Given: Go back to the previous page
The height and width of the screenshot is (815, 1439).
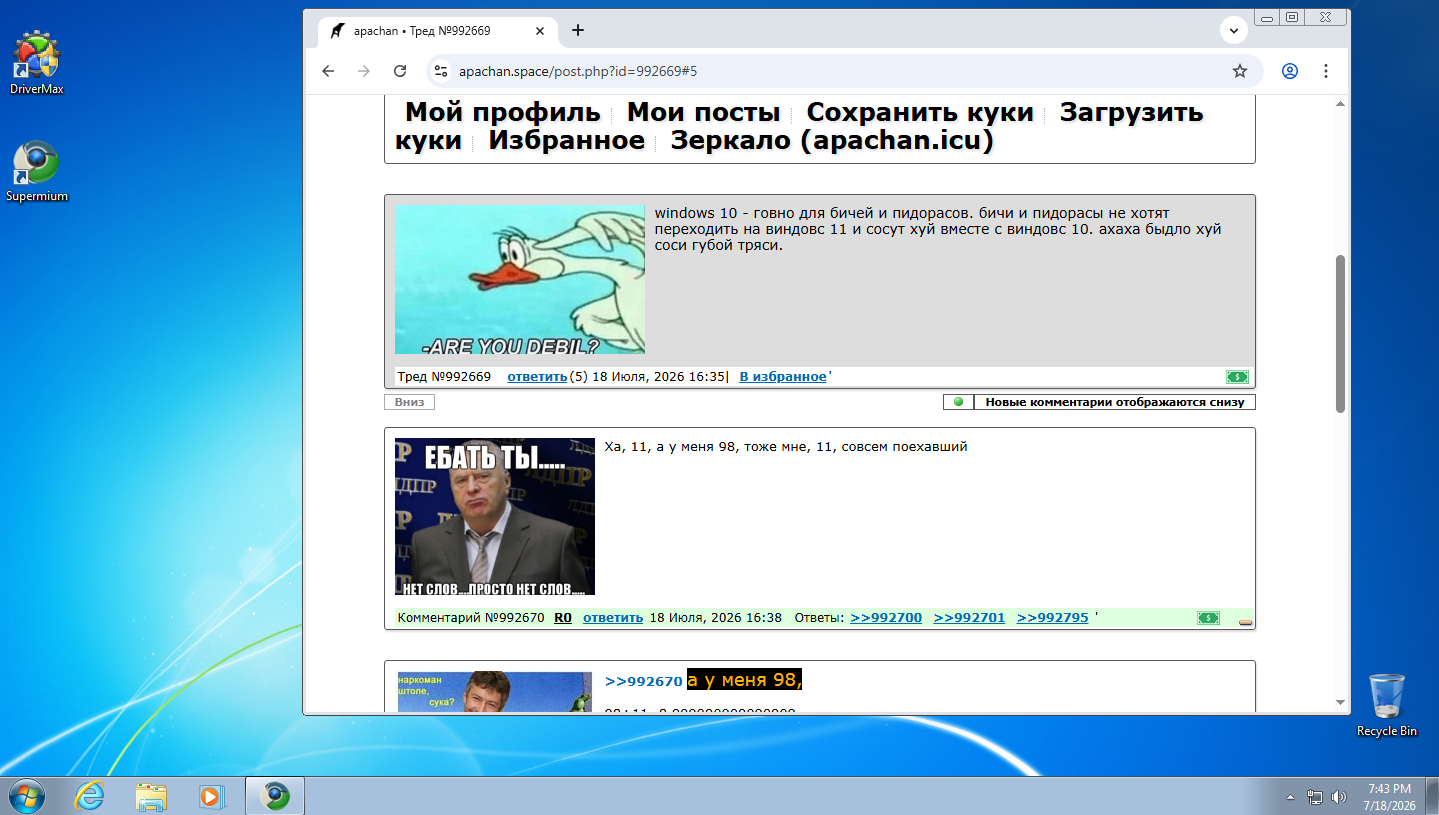Looking at the screenshot, I should (x=328, y=71).
